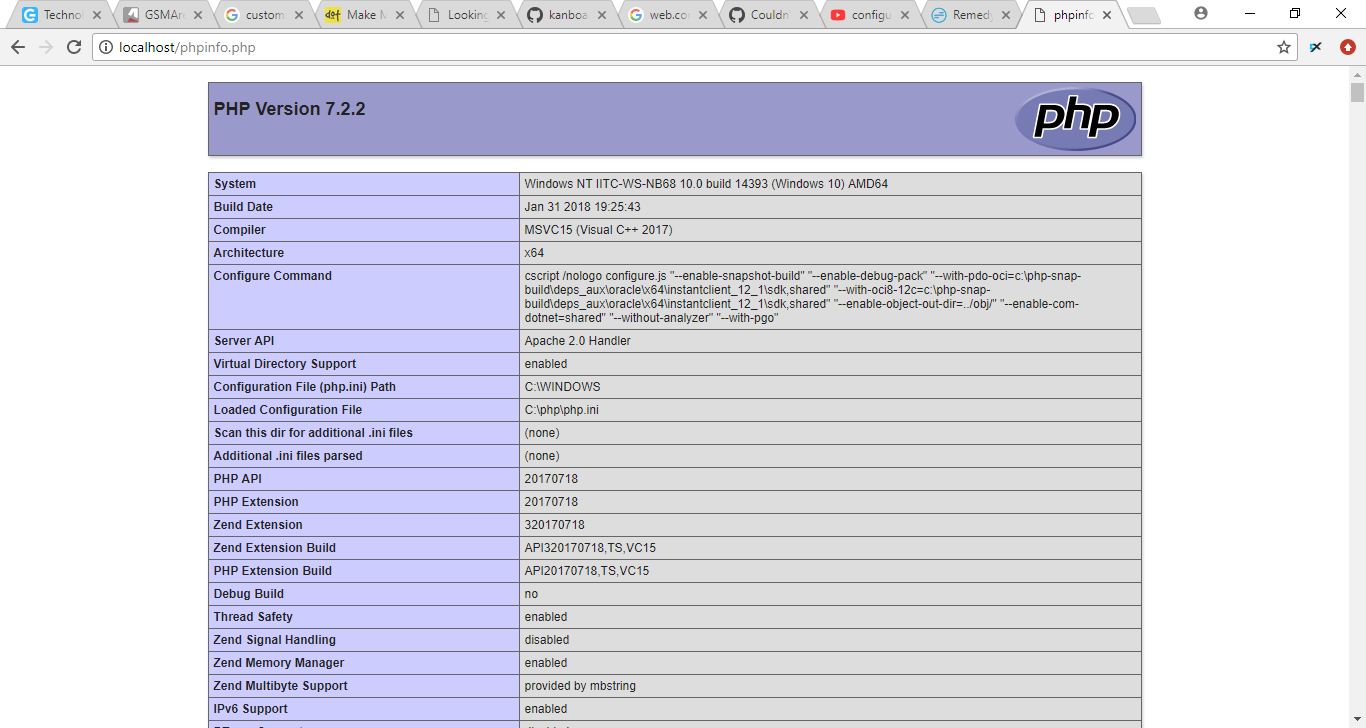
Task: Click the 'Server API' row label
Action: point(246,341)
